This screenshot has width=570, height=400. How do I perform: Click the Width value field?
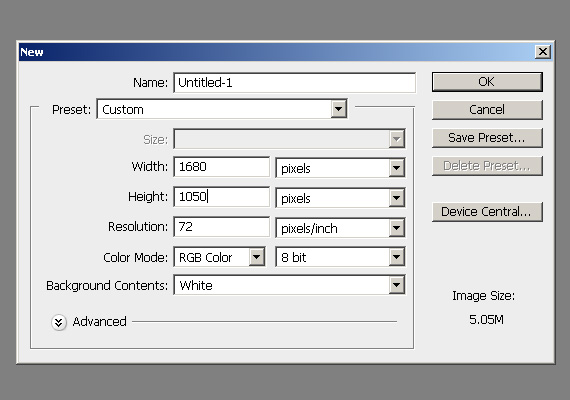pos(222,167)
